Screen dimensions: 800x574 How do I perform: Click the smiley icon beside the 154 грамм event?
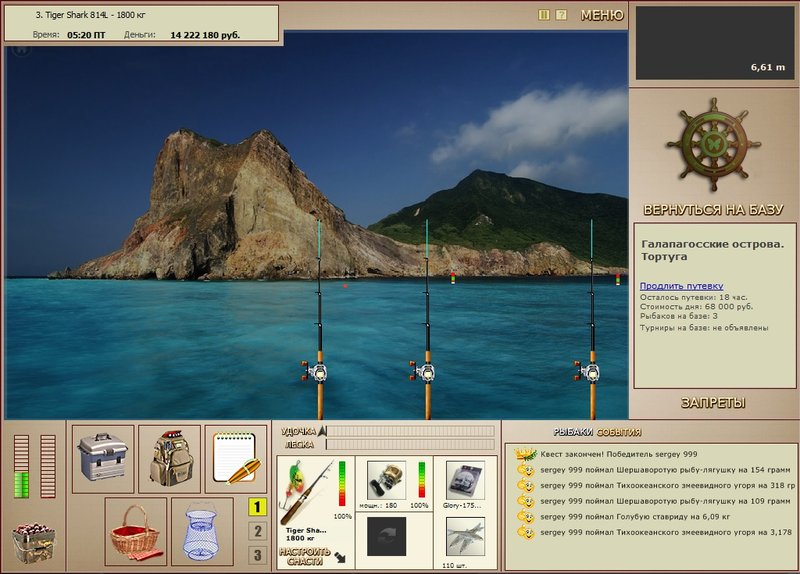[526, 469]
